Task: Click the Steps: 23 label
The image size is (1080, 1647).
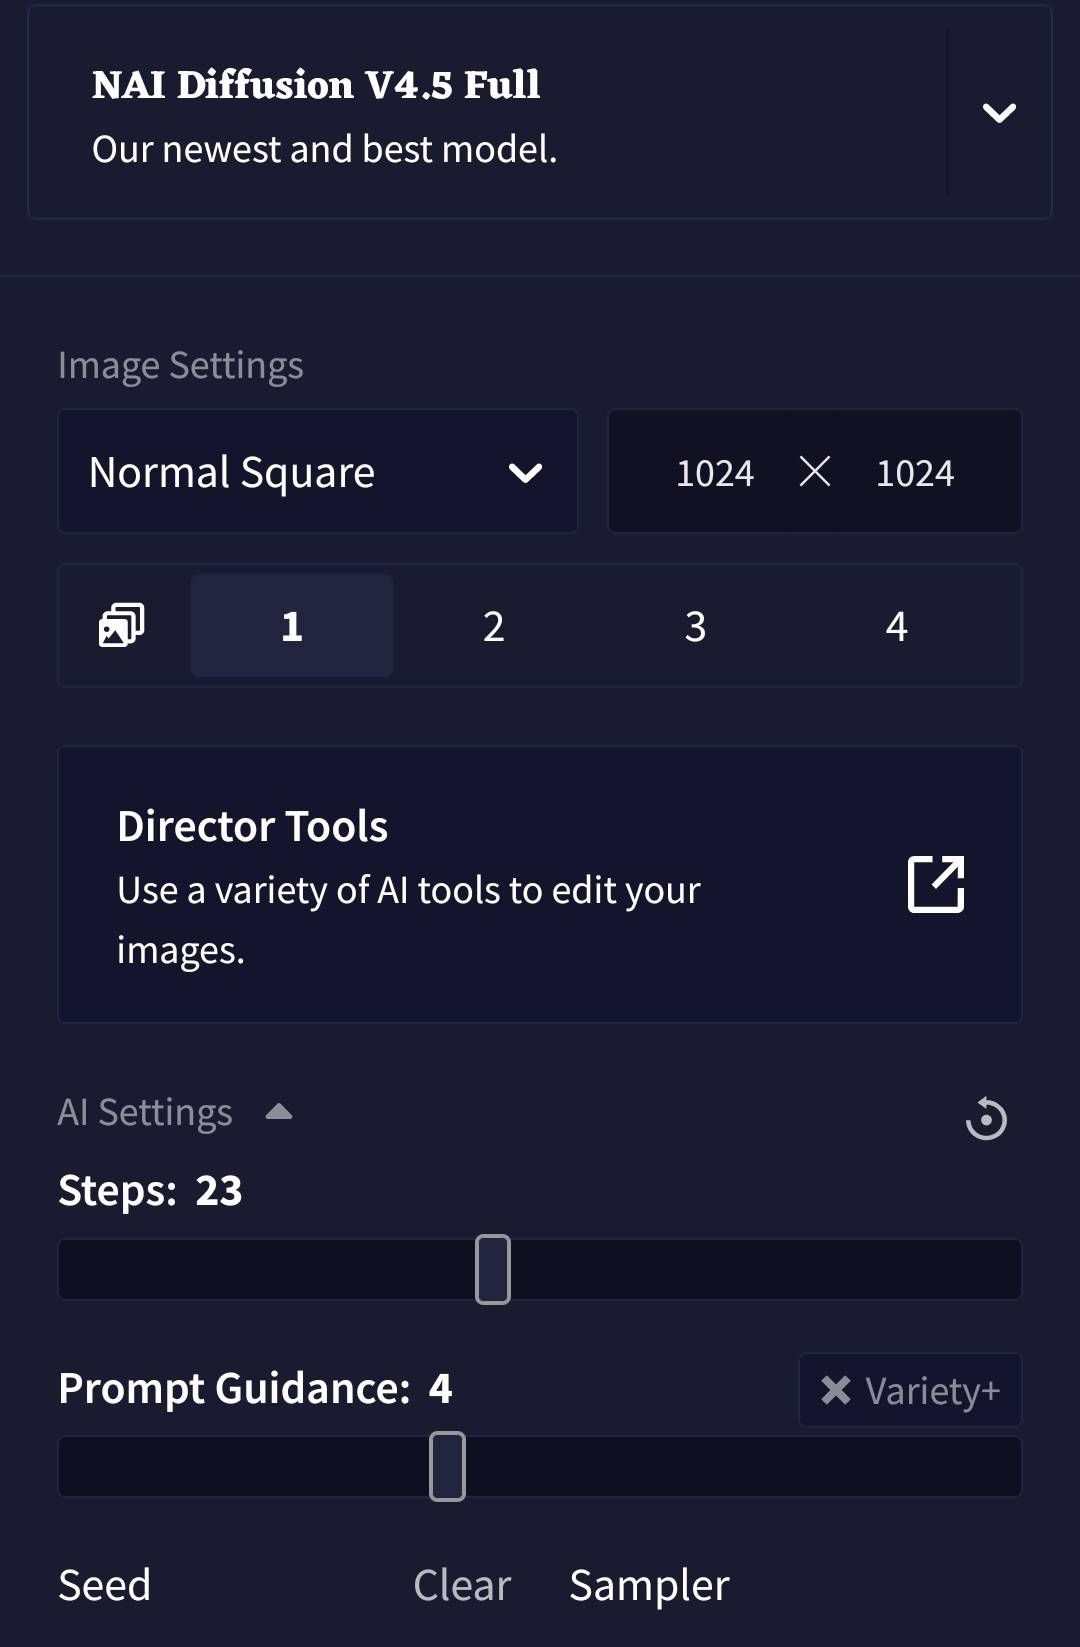Action: click(150, 1191)
